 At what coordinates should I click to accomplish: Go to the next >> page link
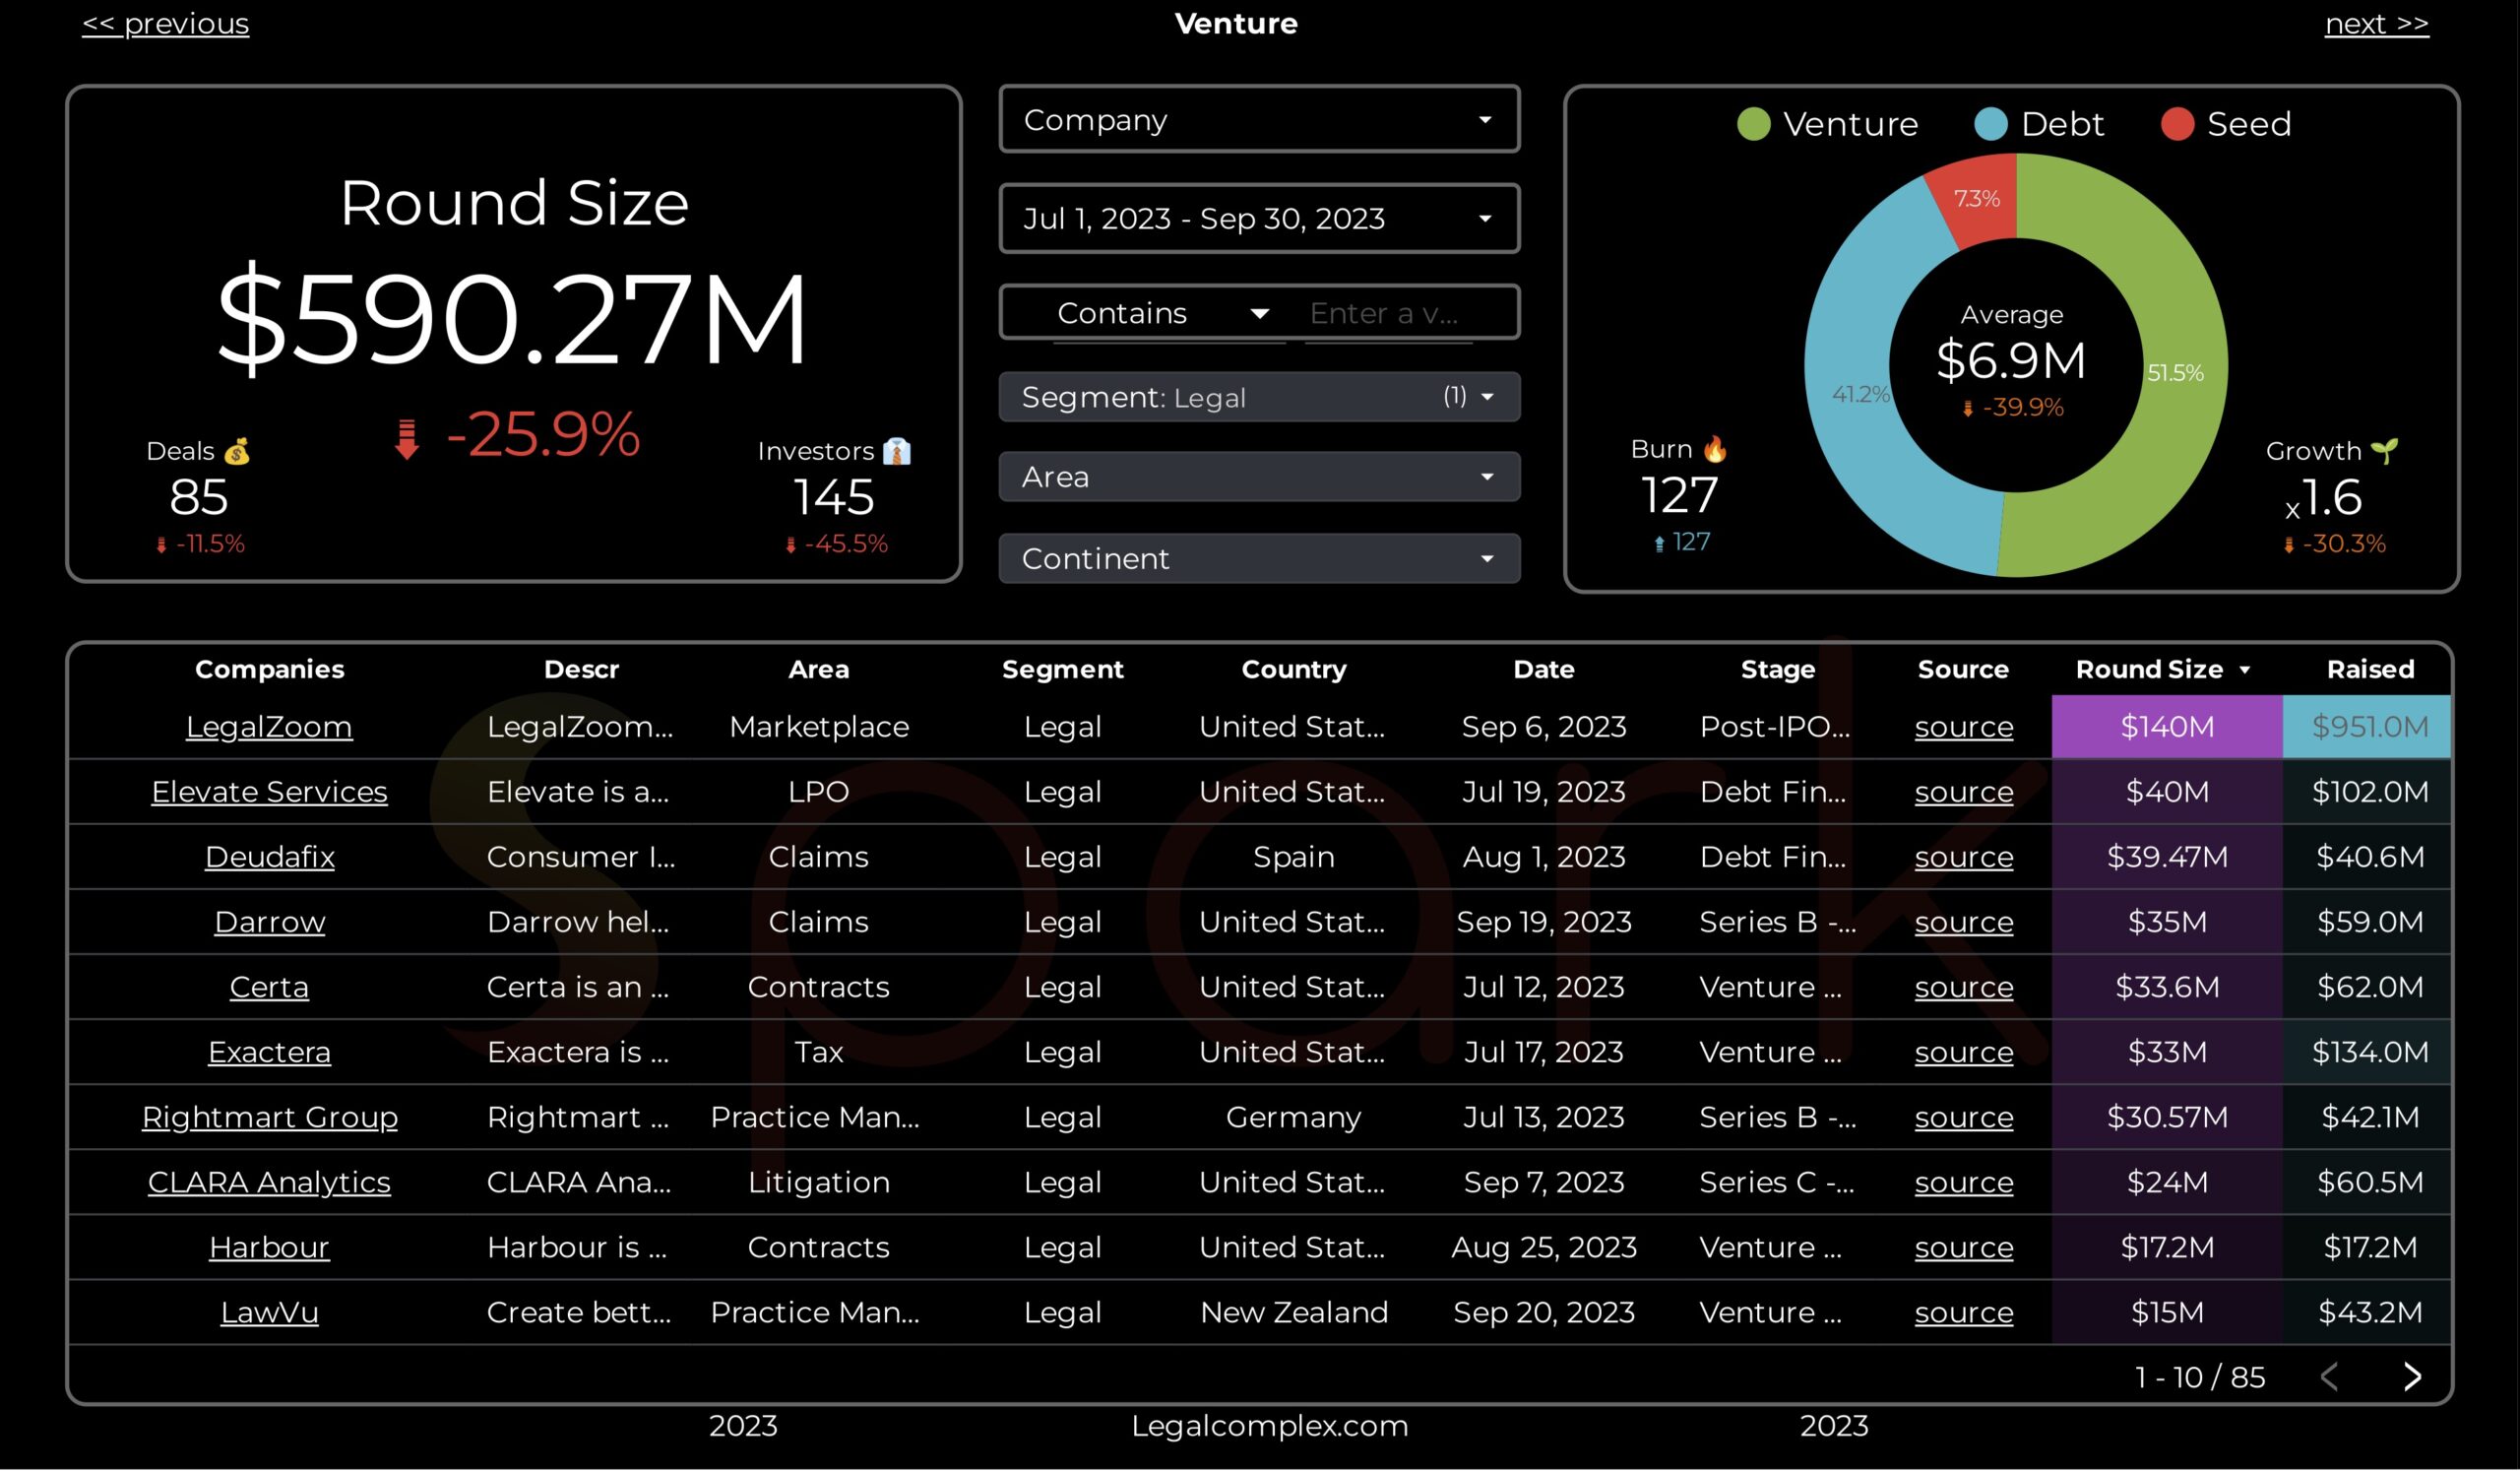[2376, 23]
